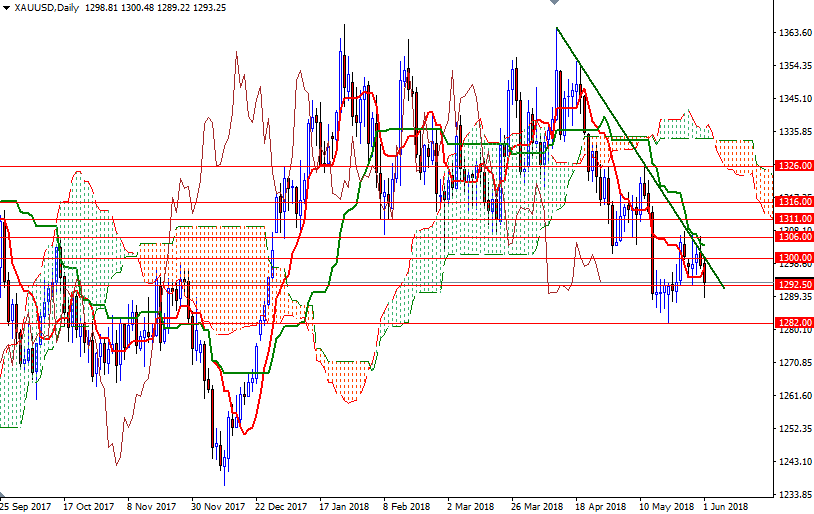Image resolution: width=814 pixels, height=514 pixels.
Task: Click the 25 Sep 2017 date label
Action: tap(27, 506)
